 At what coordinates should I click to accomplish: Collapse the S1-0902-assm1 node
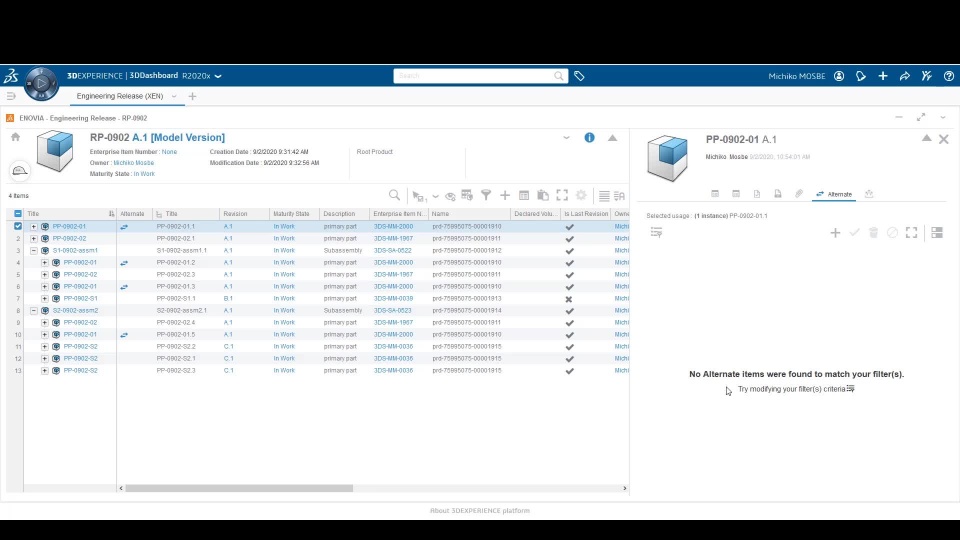pos(34,250)
